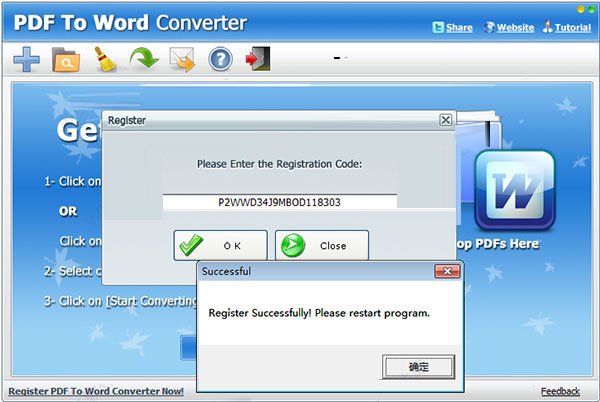Click the green dot at top right
The image size is (600, 402).
click(x=592, y=9)
